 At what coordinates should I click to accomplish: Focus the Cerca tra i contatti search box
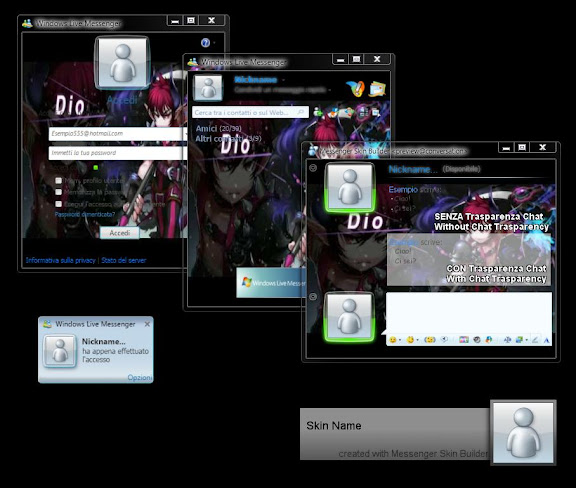pos(251,112)
